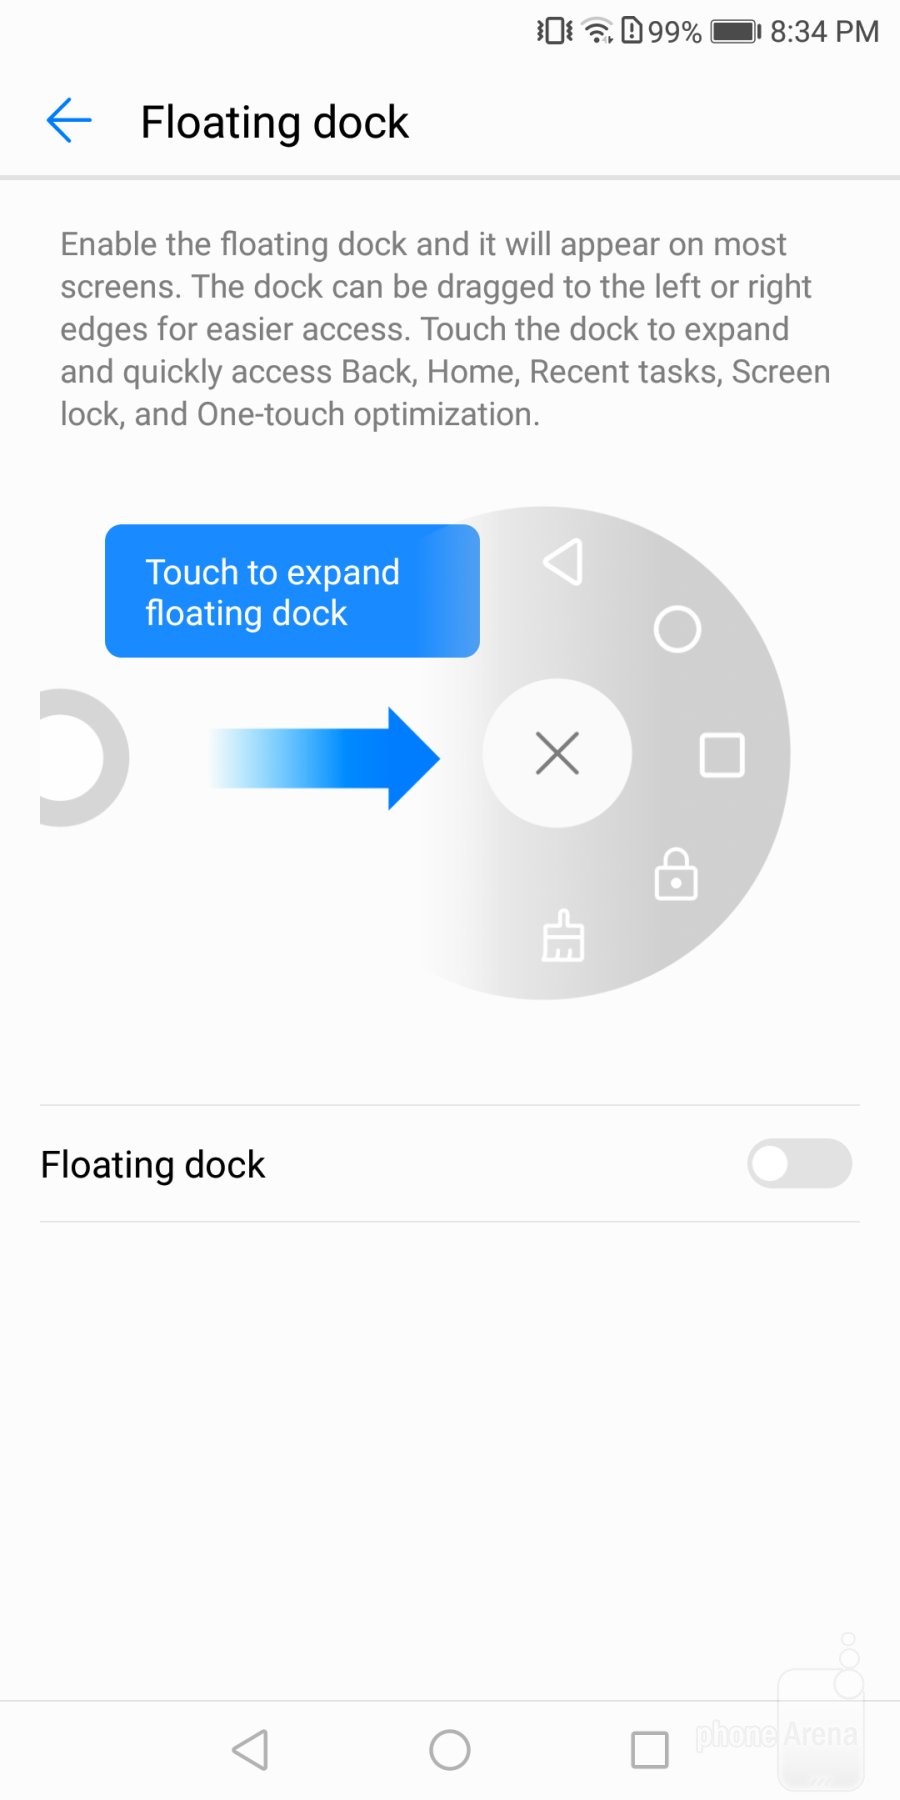Tap the Wi-Fi icon in status bar
Image resolution: width=900 pixels, height=1800 pixels.
tap(598, 32)
